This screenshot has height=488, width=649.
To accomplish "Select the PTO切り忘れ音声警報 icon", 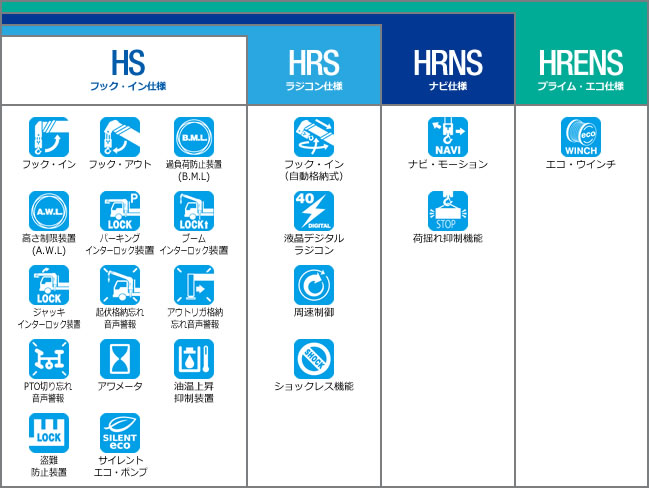I will tap(49, 359).
